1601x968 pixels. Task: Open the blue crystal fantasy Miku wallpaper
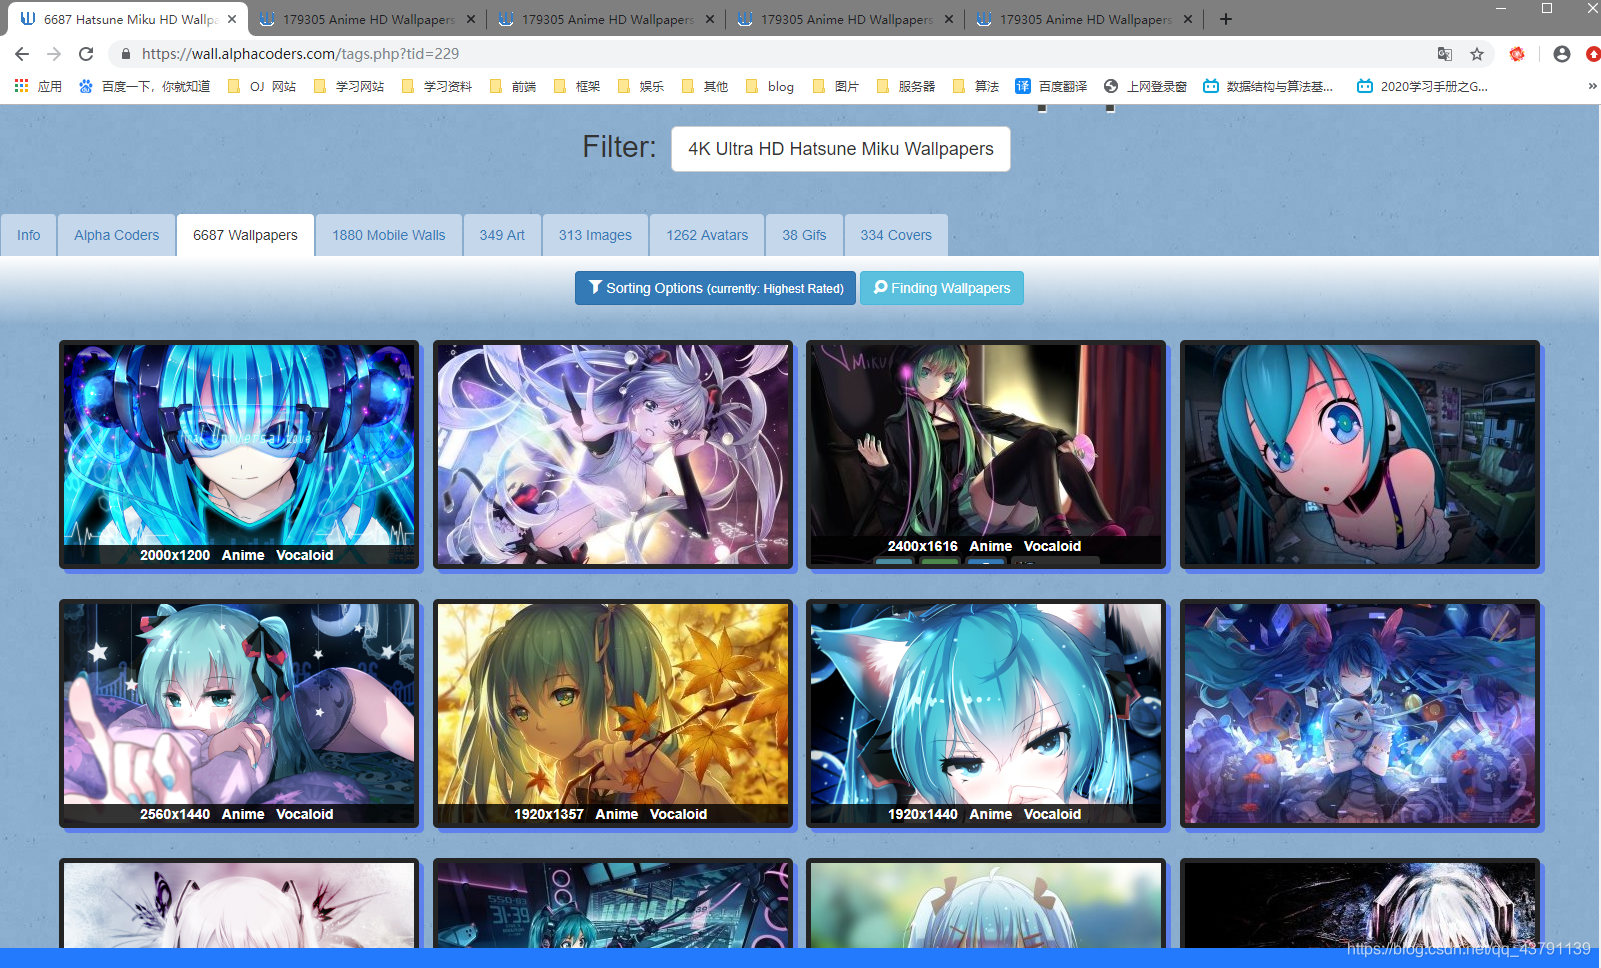tap(1360, 714)
